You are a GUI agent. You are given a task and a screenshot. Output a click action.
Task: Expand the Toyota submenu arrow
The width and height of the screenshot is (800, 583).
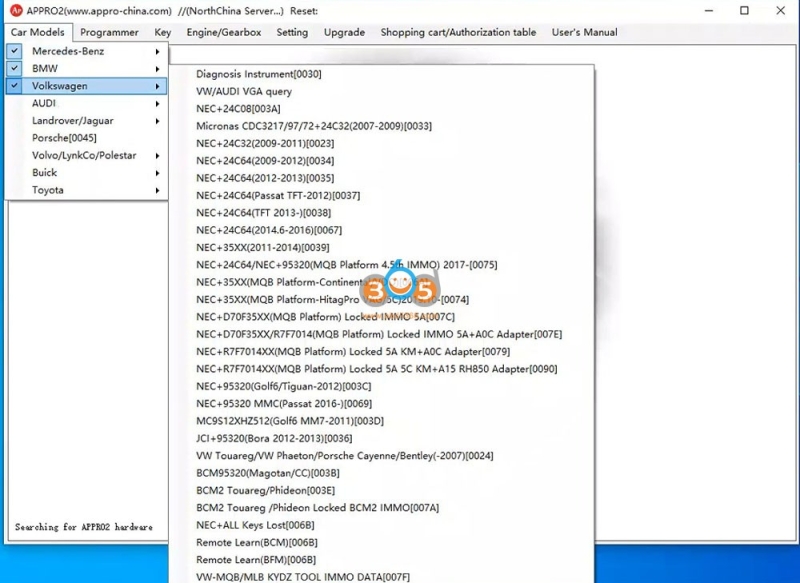(158, 190)
